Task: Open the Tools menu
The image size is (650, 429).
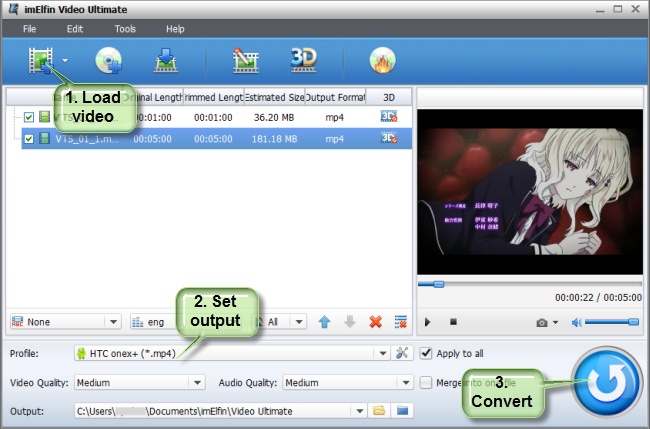Action: click(x=125, y=29)
